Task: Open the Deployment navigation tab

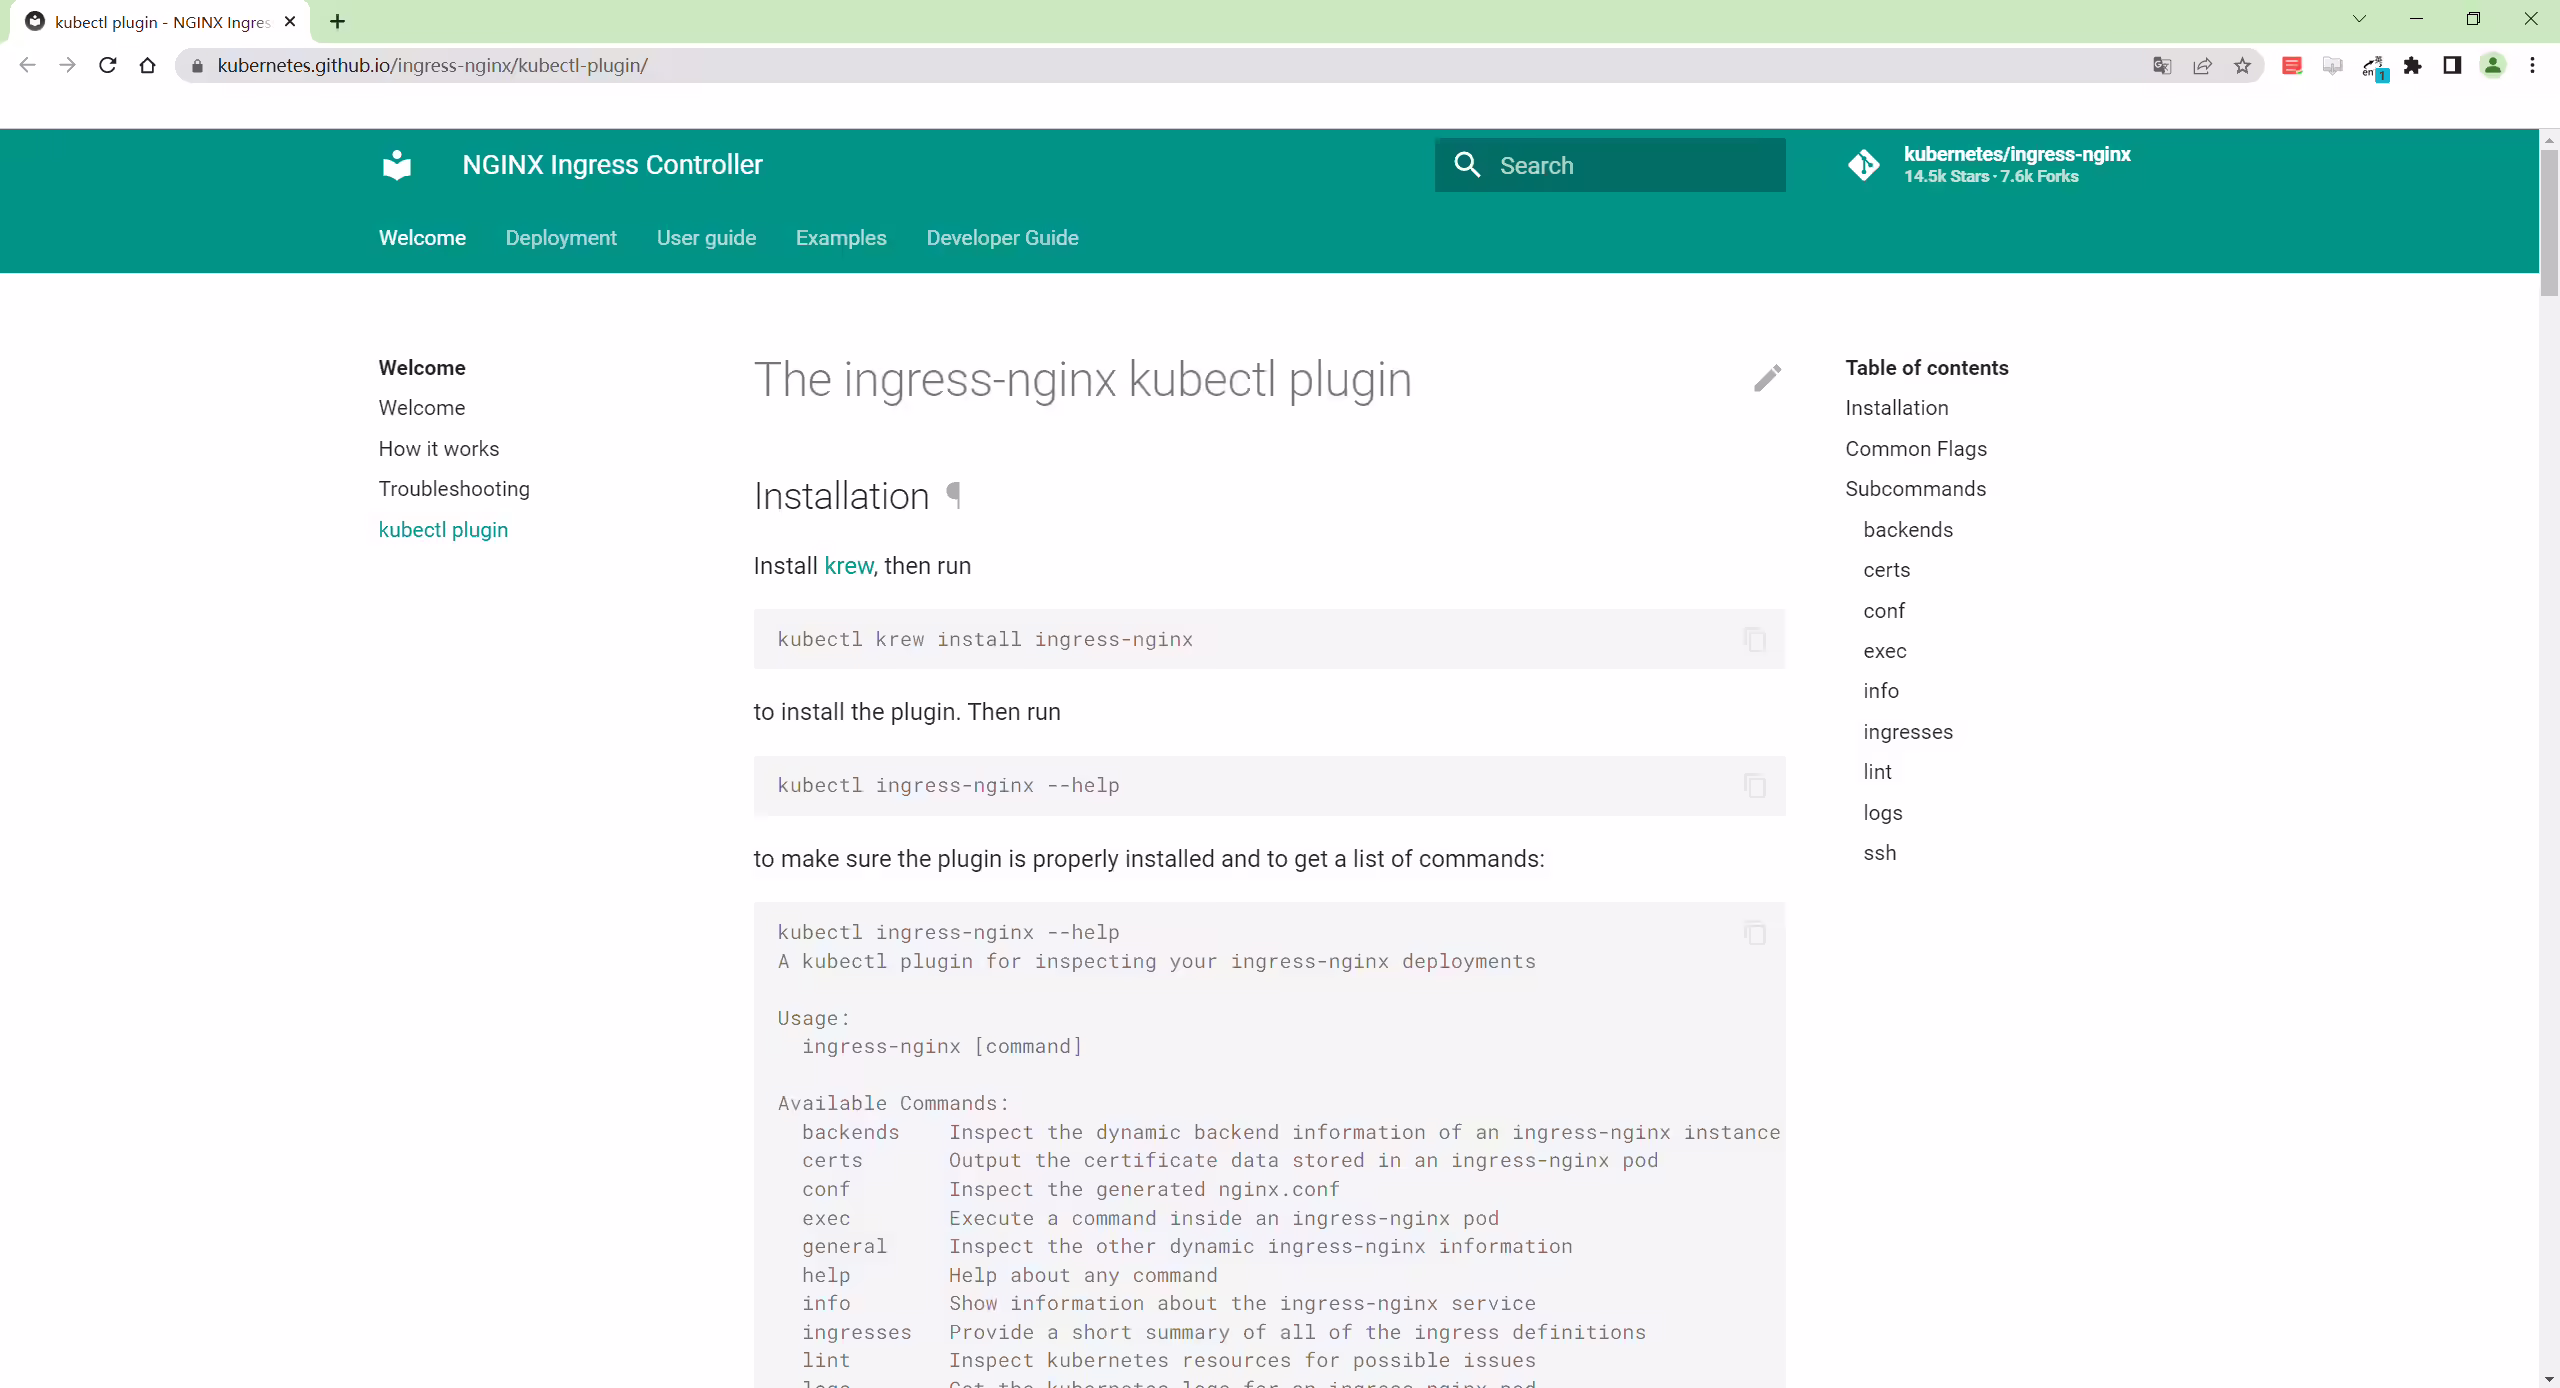Action: [561, 238]
